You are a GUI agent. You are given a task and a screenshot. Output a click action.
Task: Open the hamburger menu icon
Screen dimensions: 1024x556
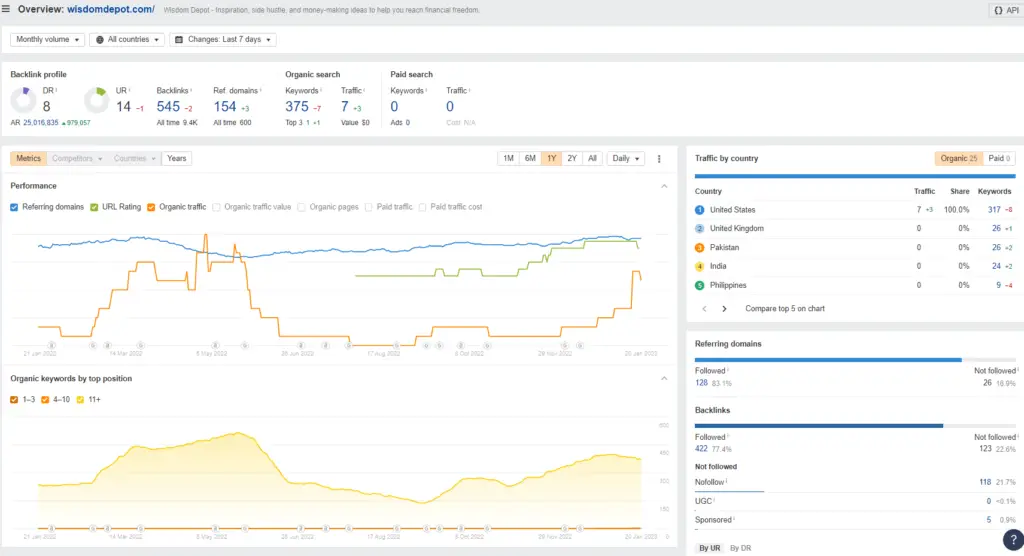6,9
